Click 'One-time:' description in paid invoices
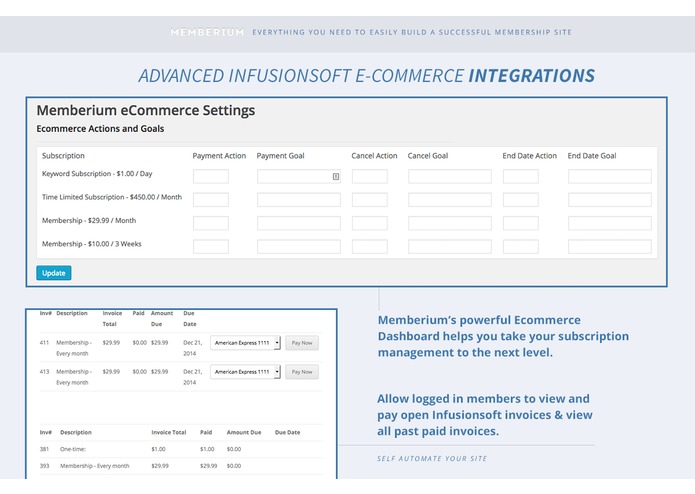 click(x=73, y=449)
